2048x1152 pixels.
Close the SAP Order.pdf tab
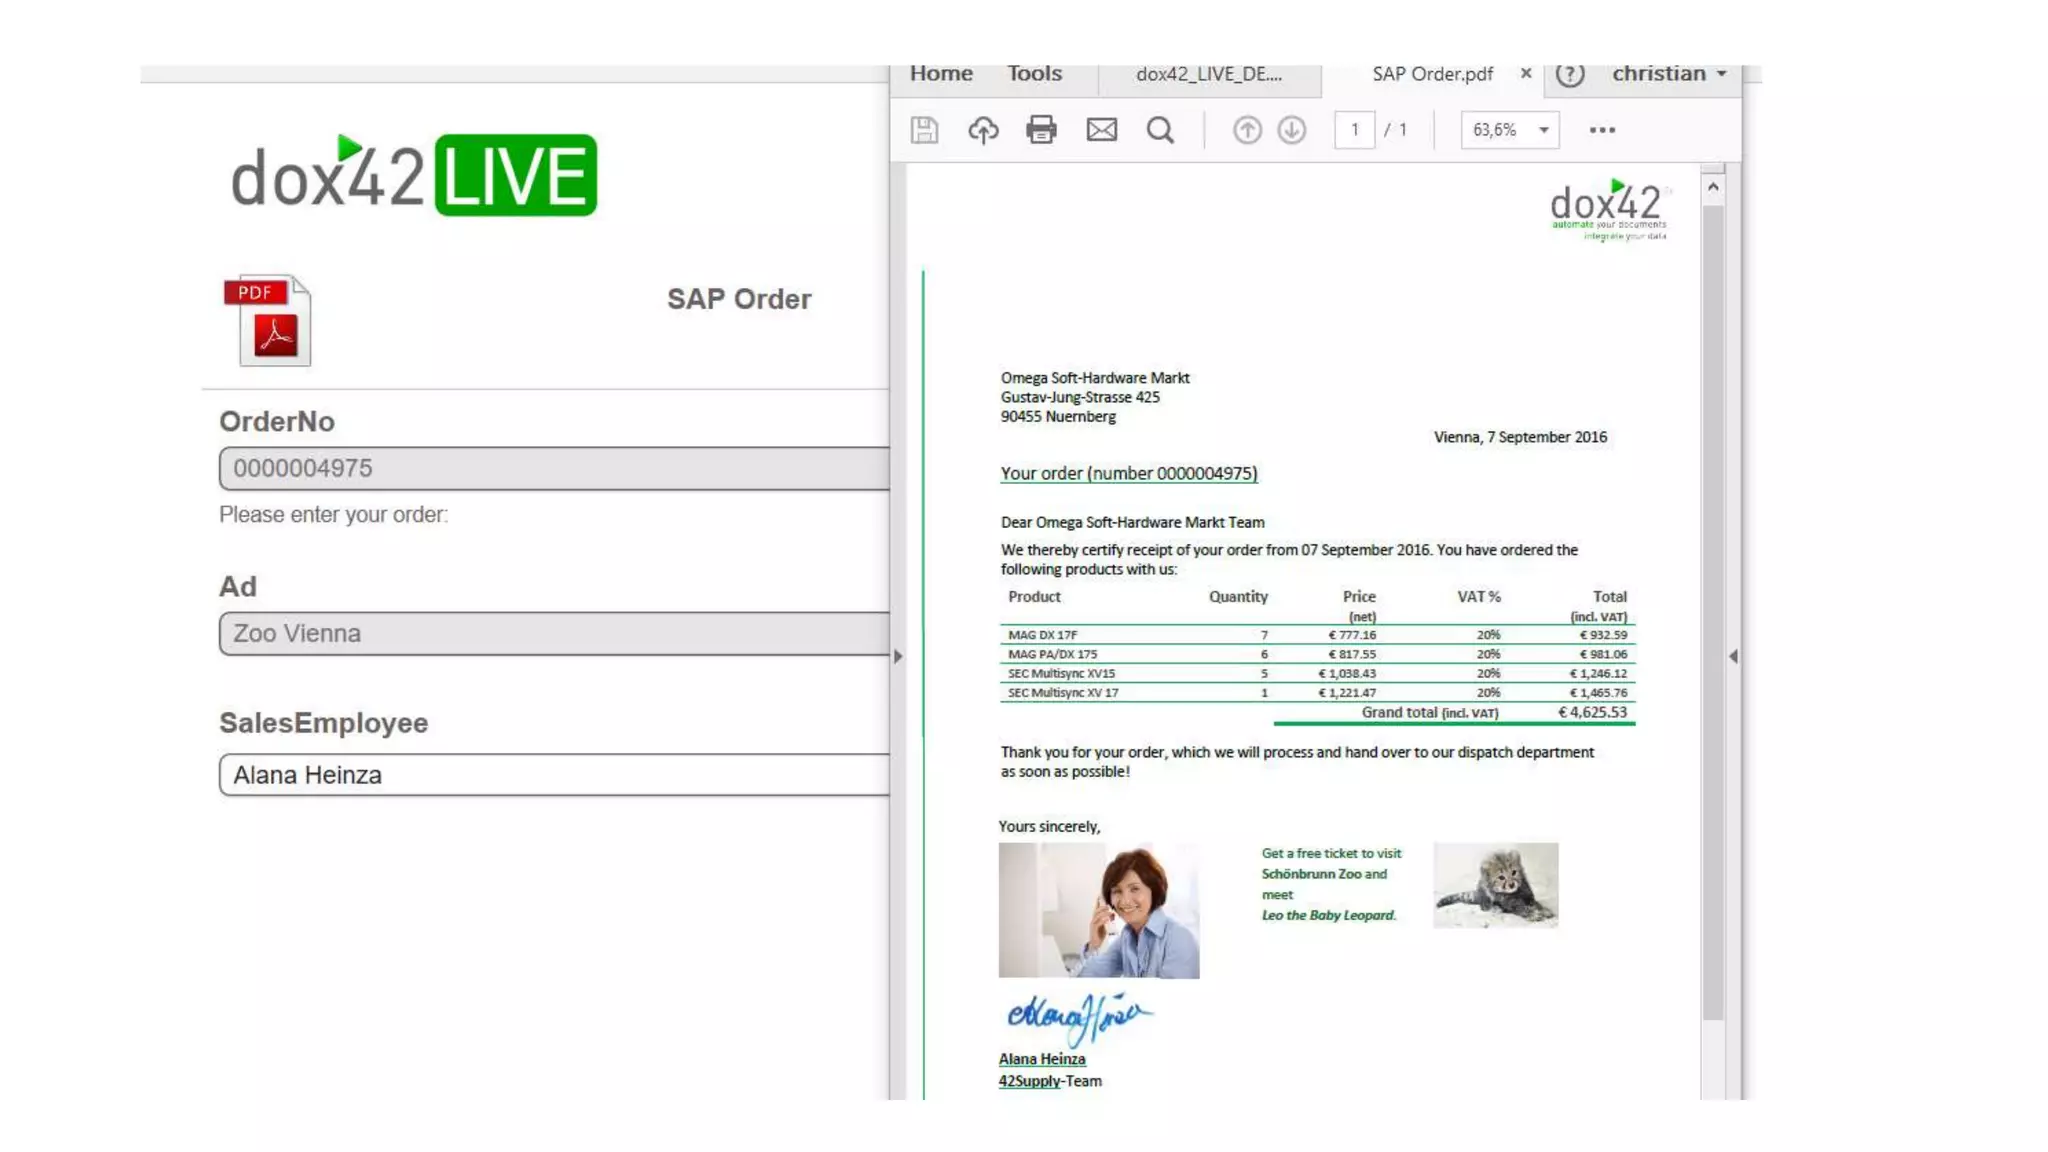point(1525,74)
